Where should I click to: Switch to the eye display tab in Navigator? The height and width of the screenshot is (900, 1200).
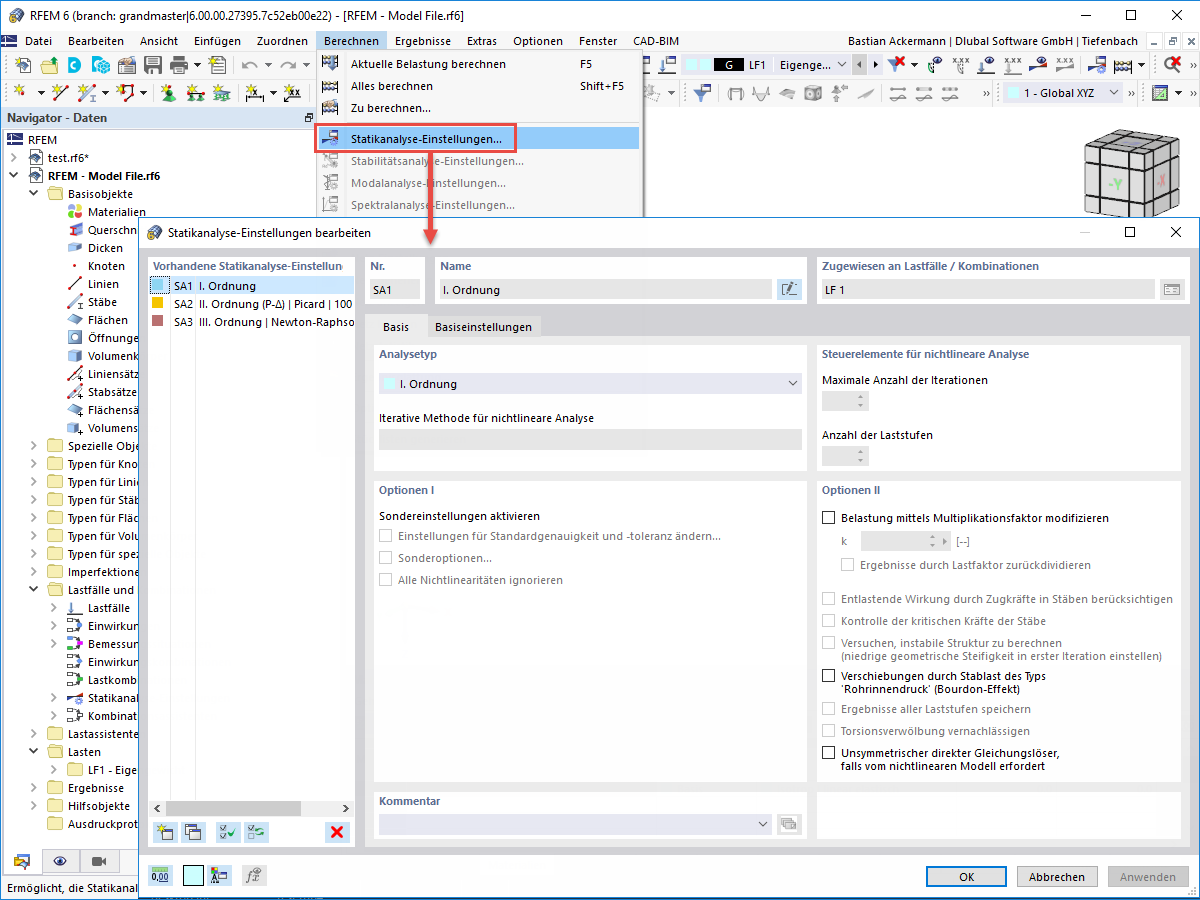pos(61,861)
